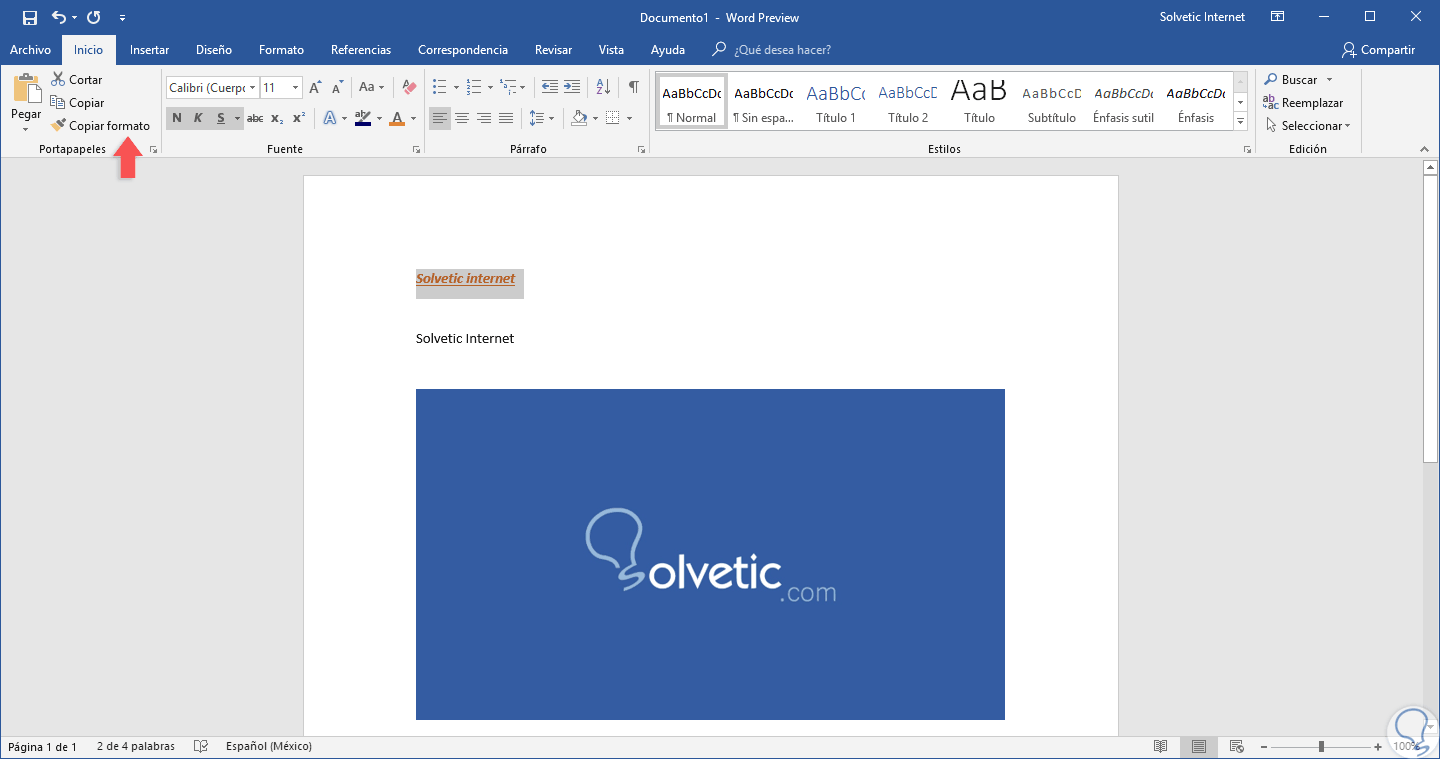The height and width of the screenshot is (759, 1440).
Task: Collapse the ribbon with the chevron arrow
Action: [1425, 149]
